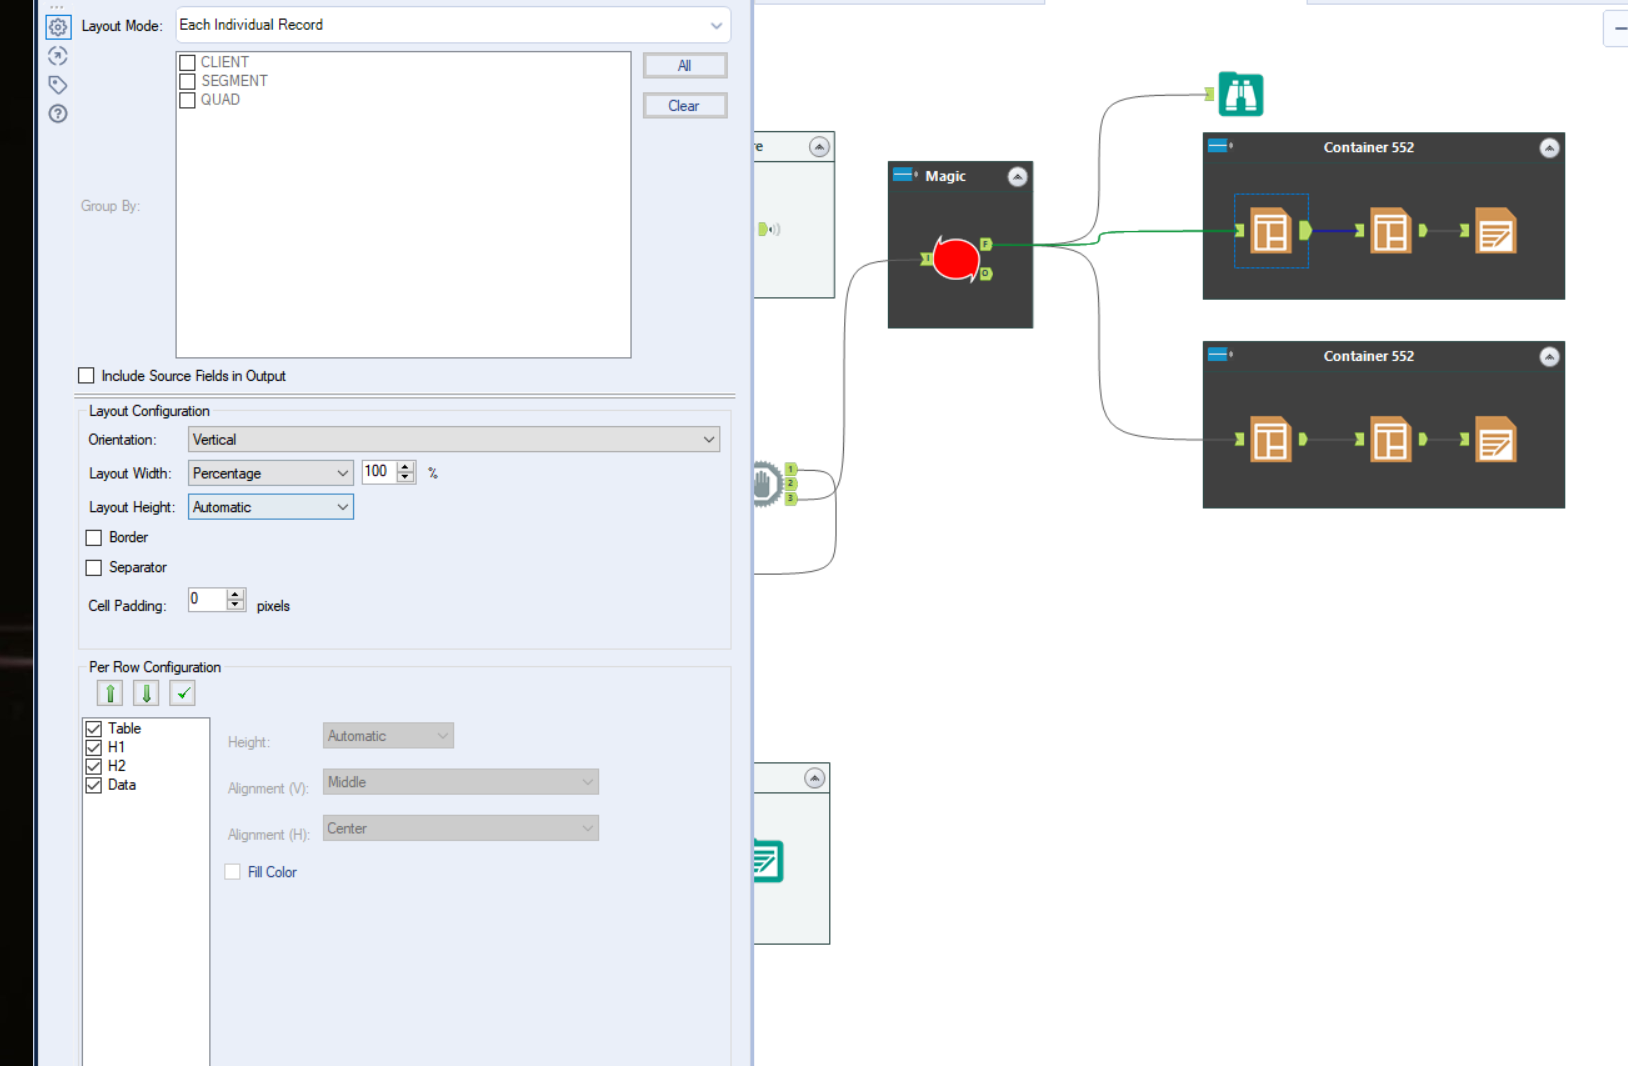
Task: Toggle the Border checkbox in Layout Configuration
Action: click(x=93, y=537)
